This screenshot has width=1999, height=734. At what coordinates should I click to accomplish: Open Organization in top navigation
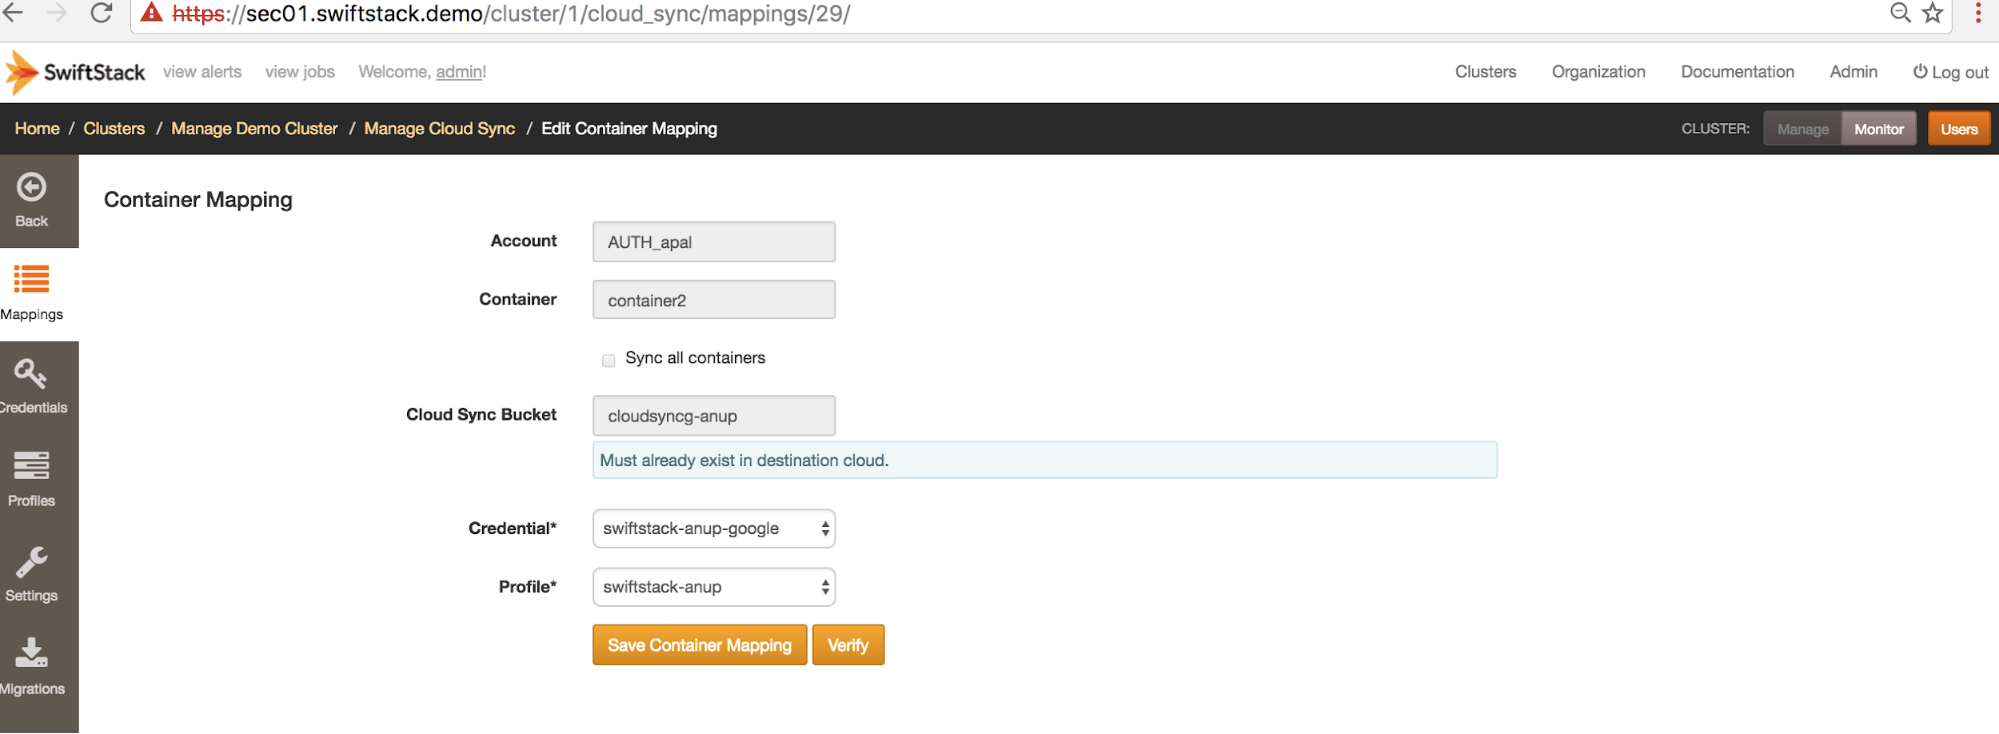click(x=1598, y=72)
